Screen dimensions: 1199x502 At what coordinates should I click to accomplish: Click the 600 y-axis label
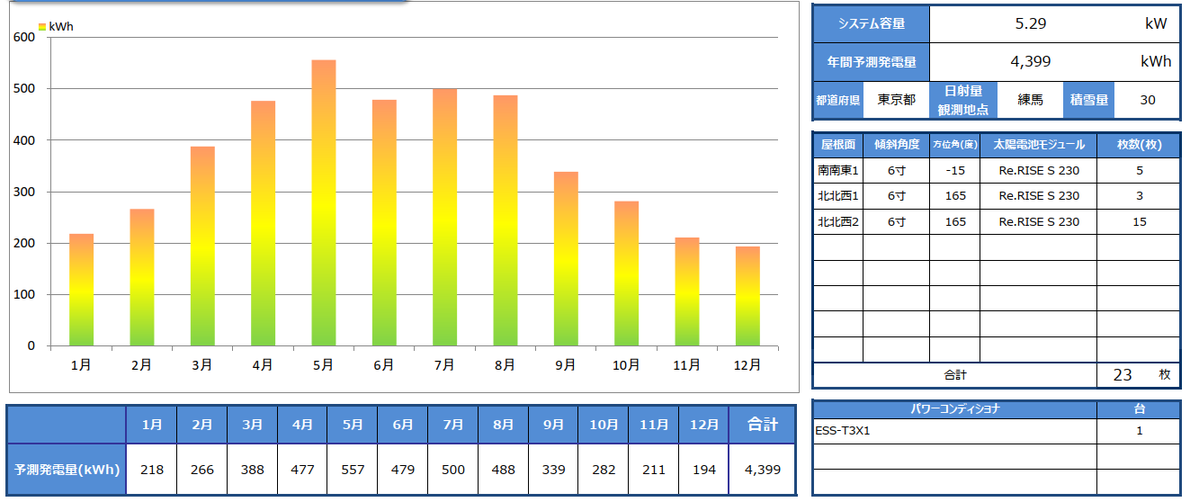coord(25,37)
